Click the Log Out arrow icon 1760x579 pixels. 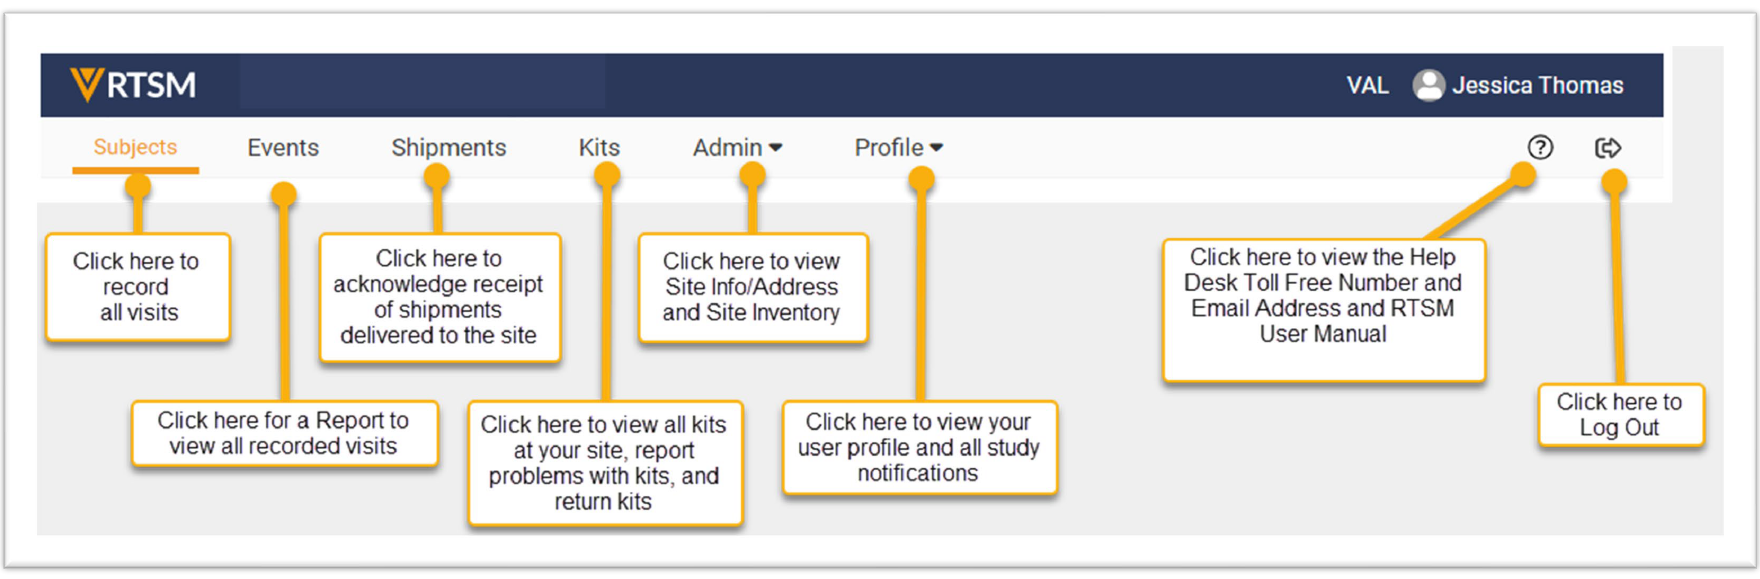[x=1607, y=148]
